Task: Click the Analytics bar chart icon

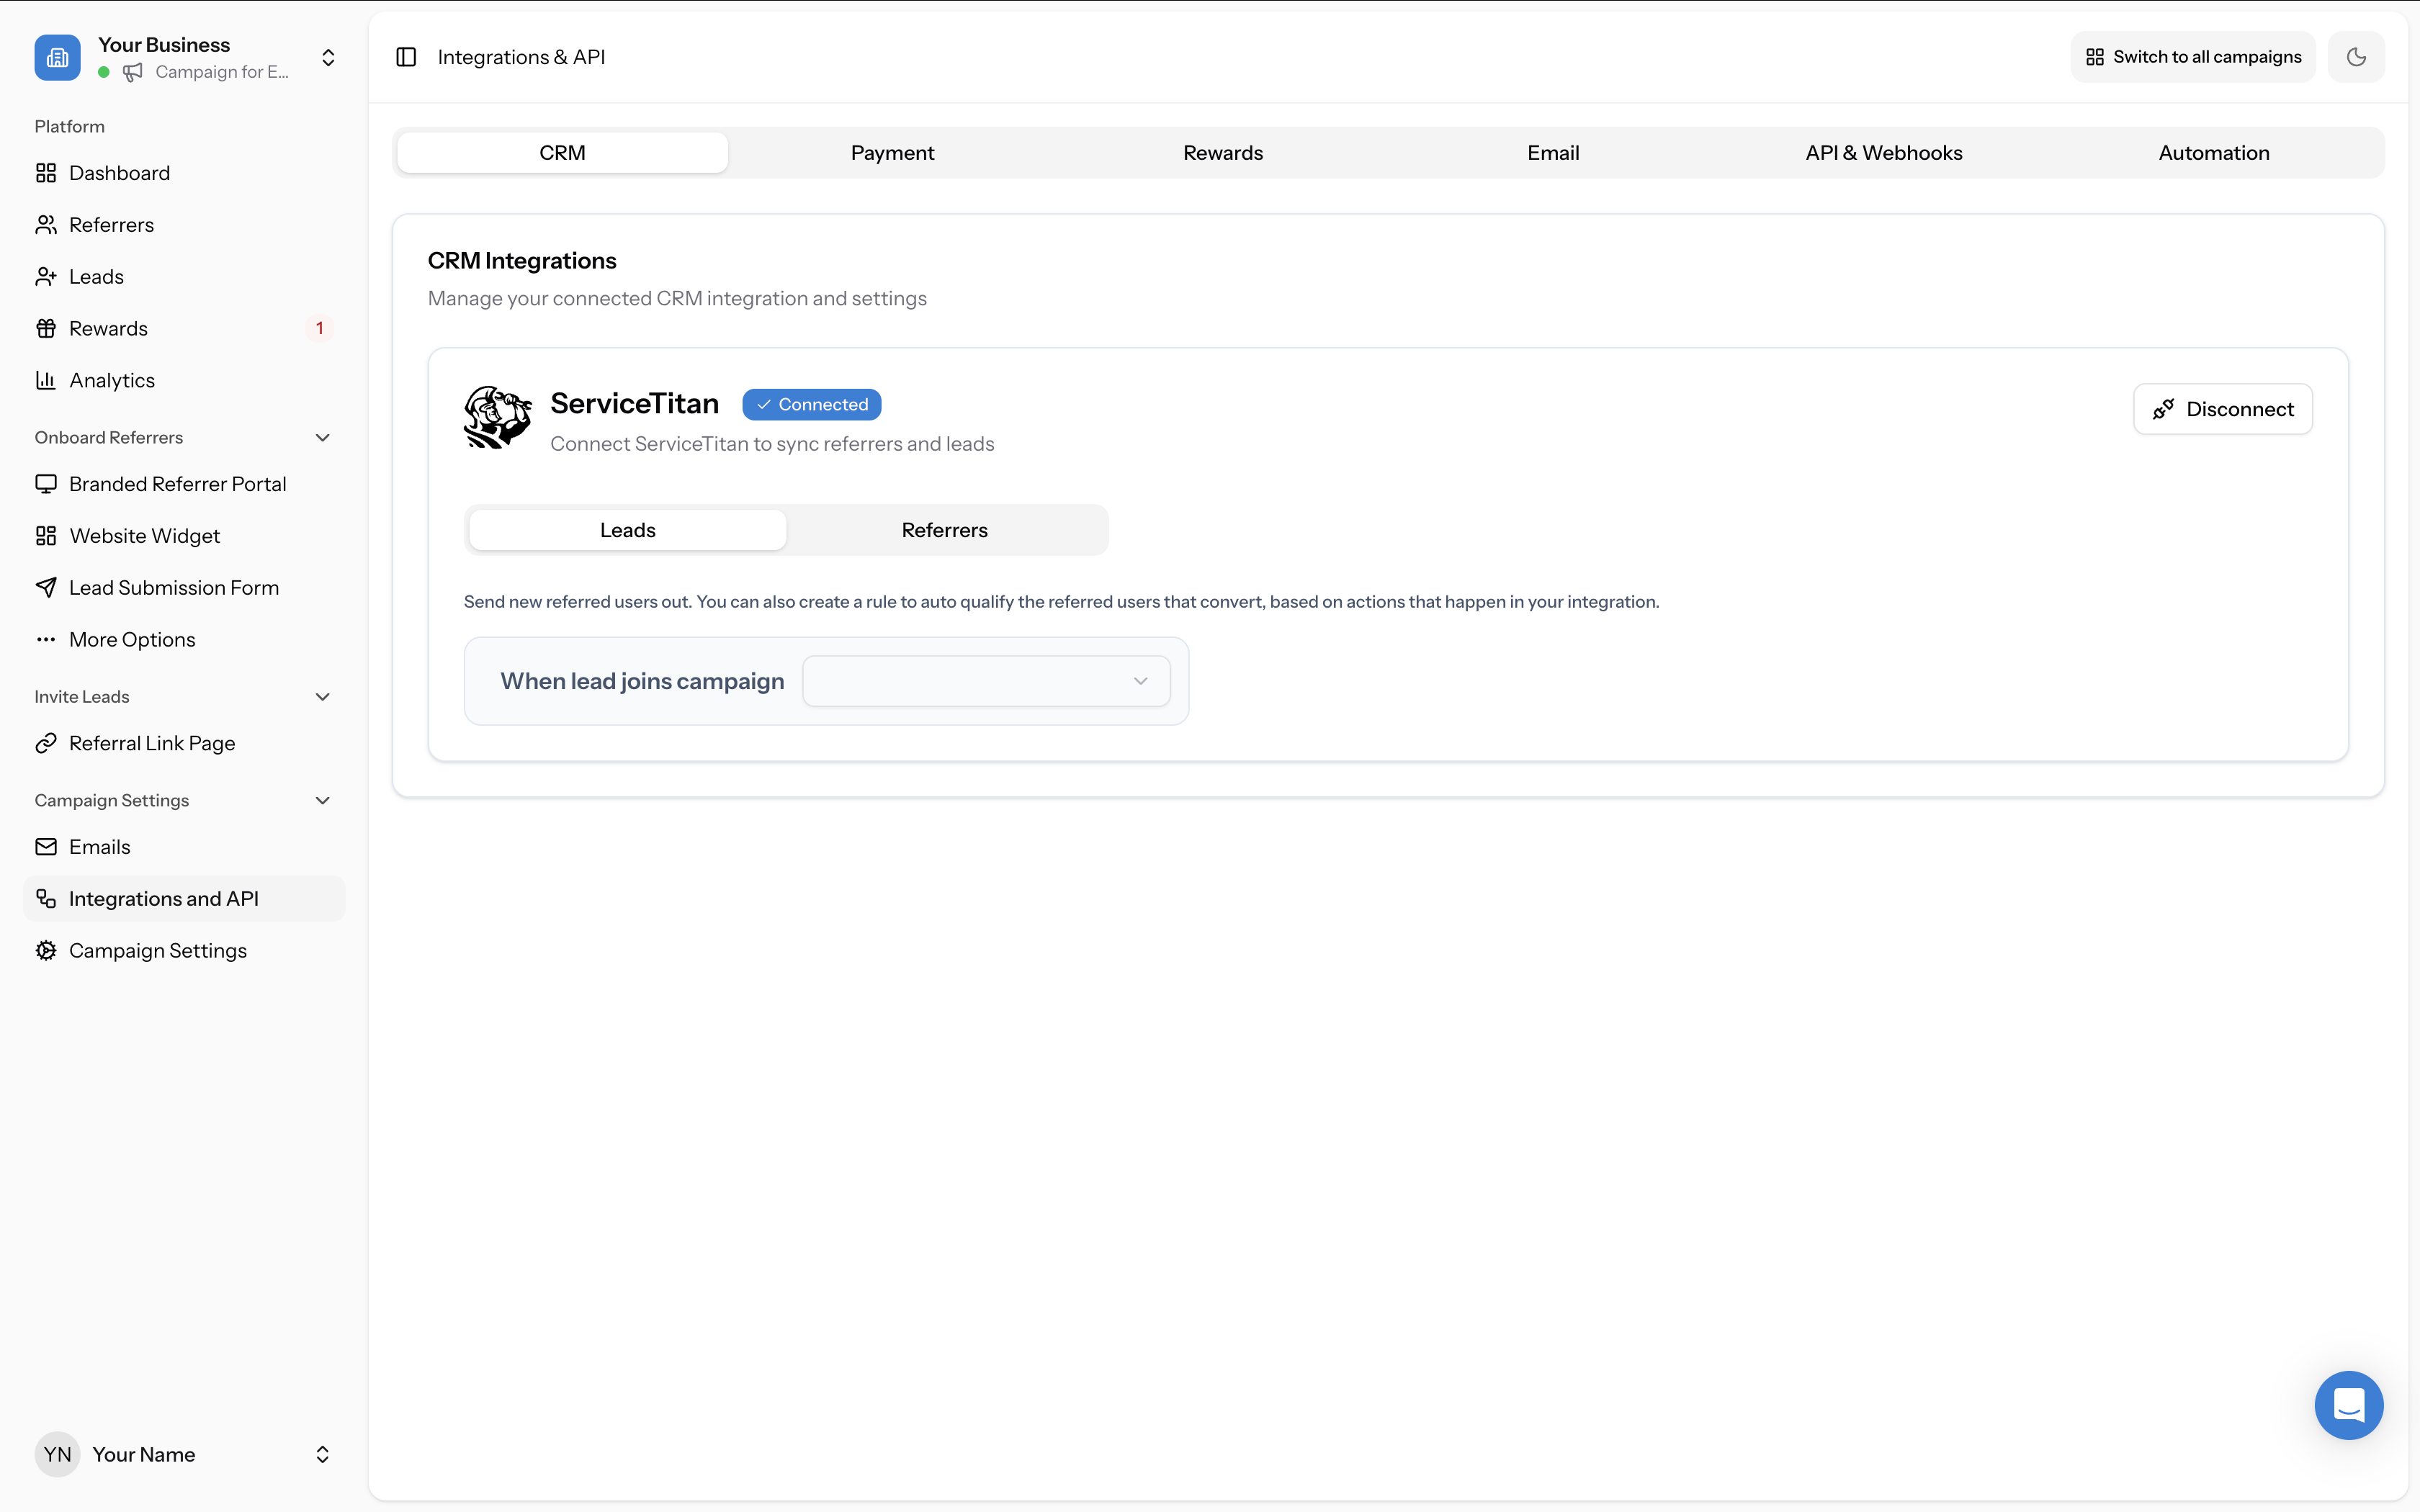Action: click(46, 380)
